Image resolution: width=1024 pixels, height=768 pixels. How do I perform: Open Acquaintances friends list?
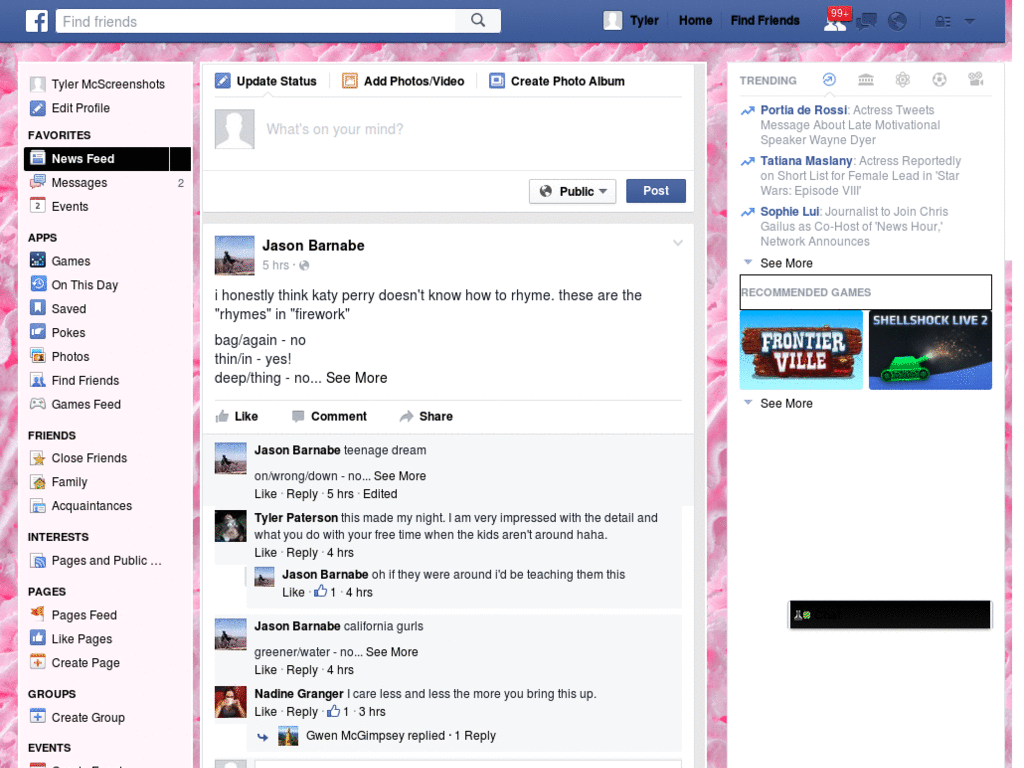(x=91, y=505)
